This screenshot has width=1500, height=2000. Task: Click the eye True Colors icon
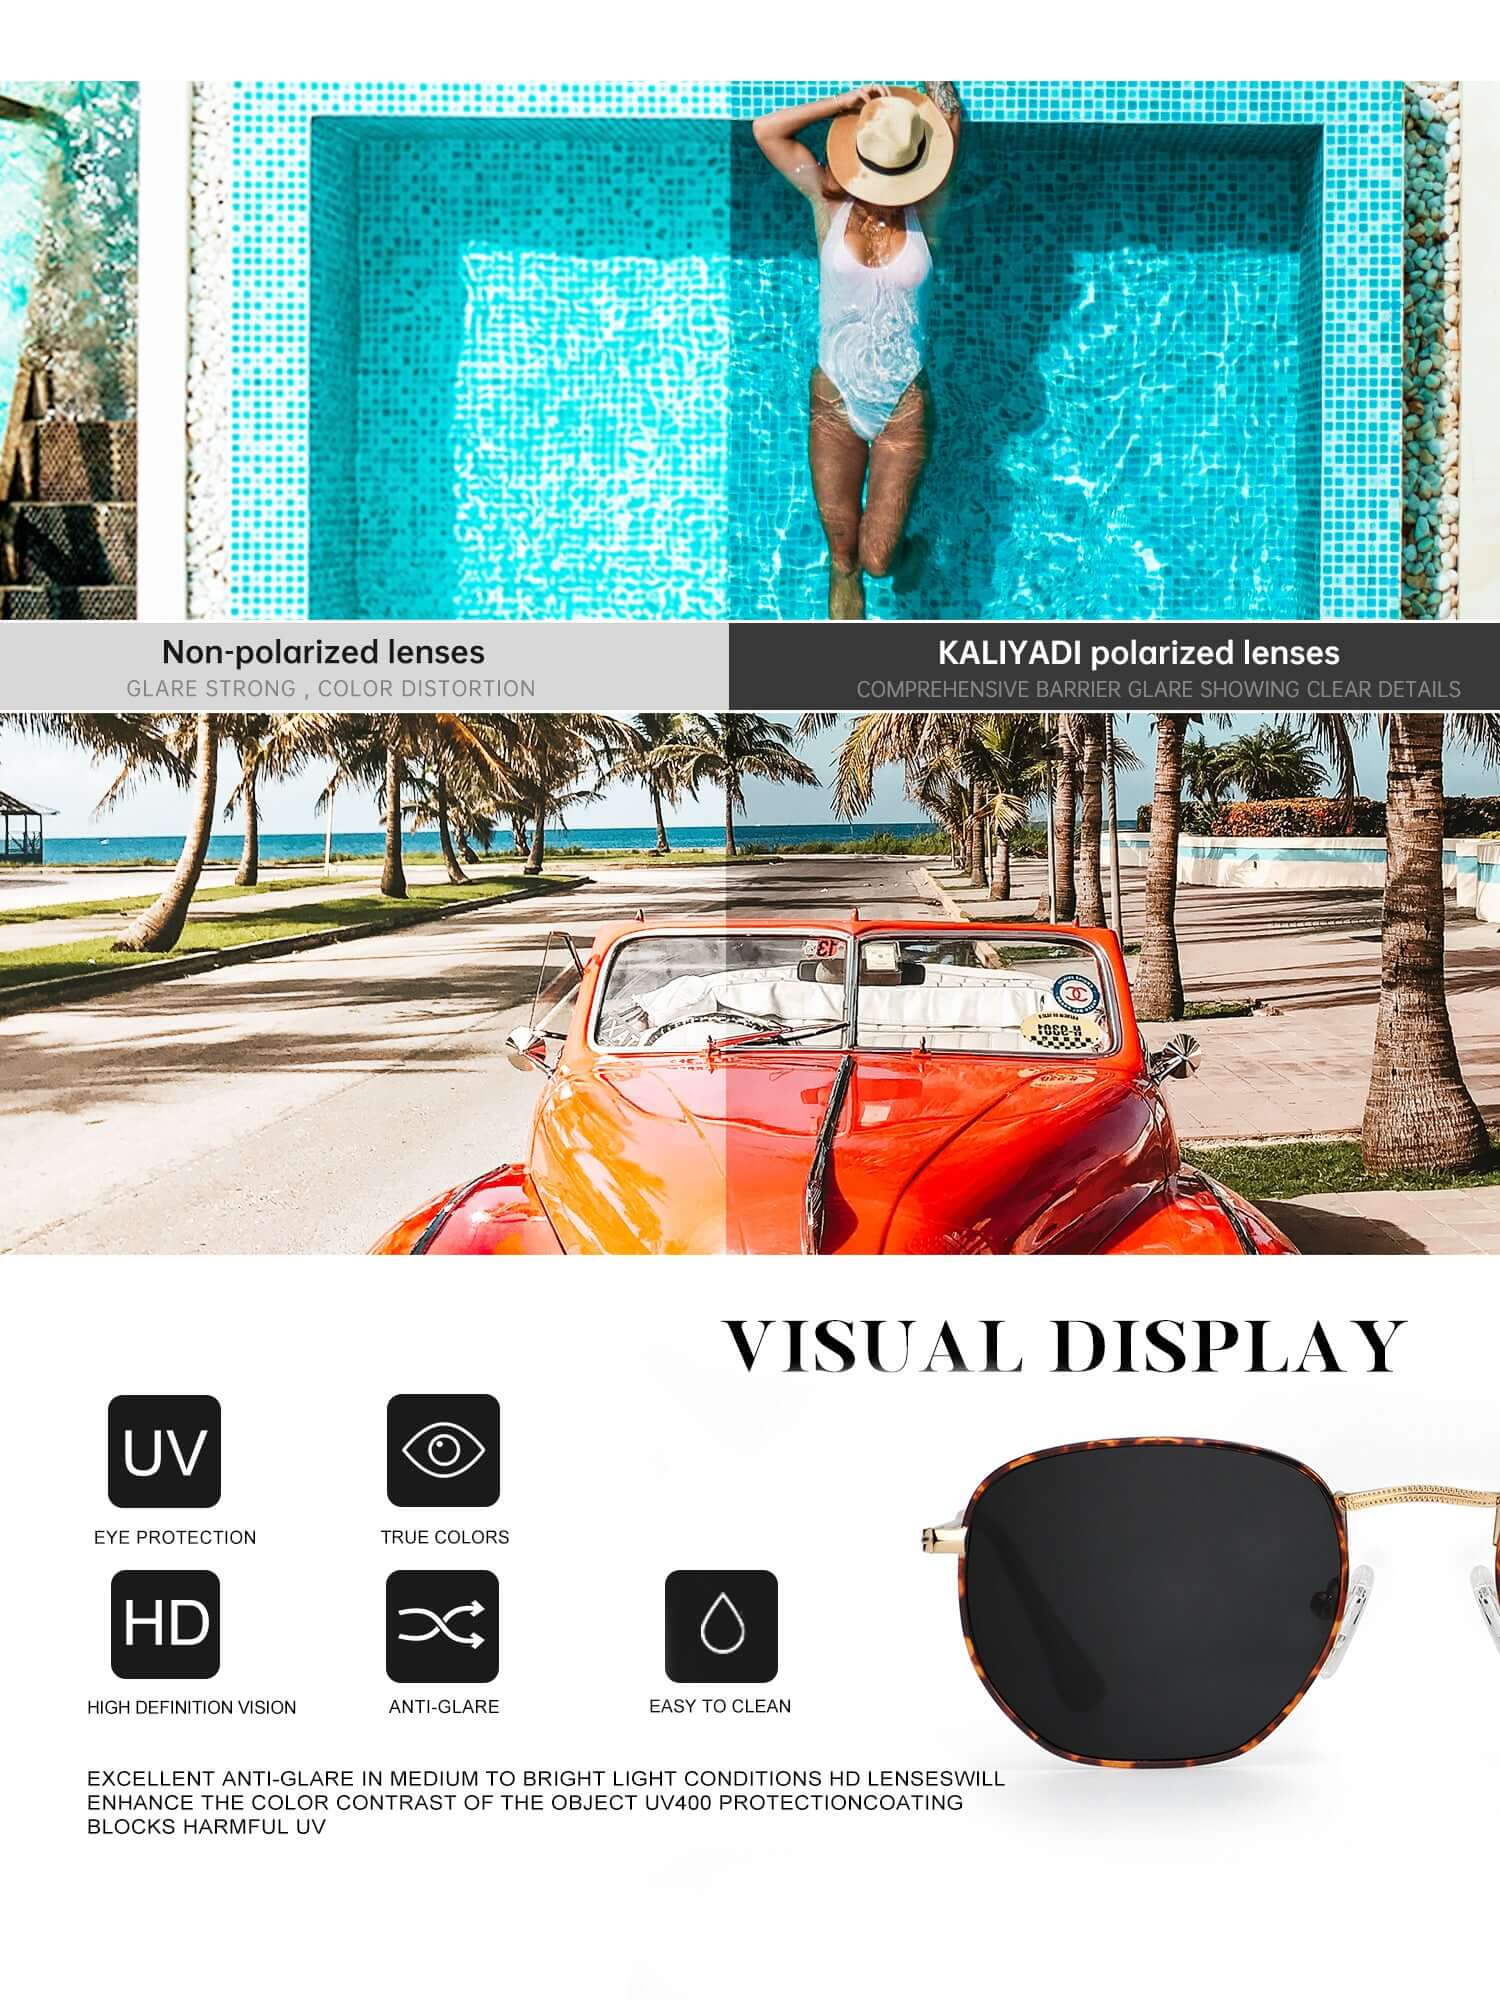443,1450
